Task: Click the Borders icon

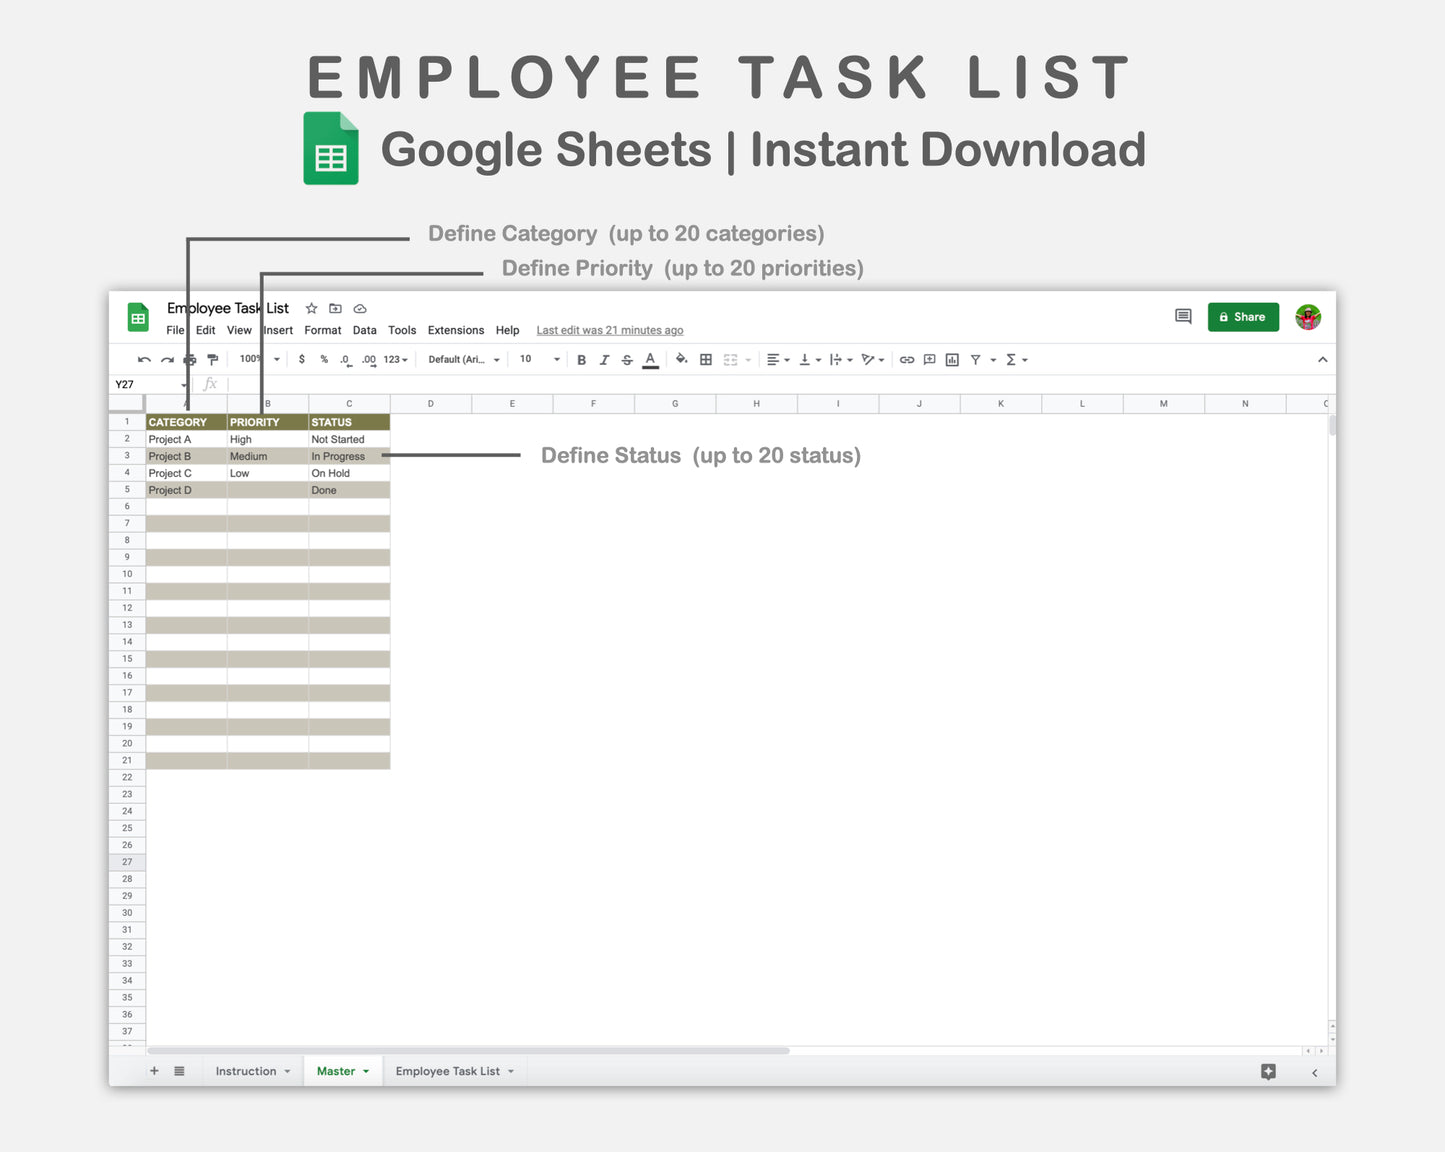Action: point(705,359)
